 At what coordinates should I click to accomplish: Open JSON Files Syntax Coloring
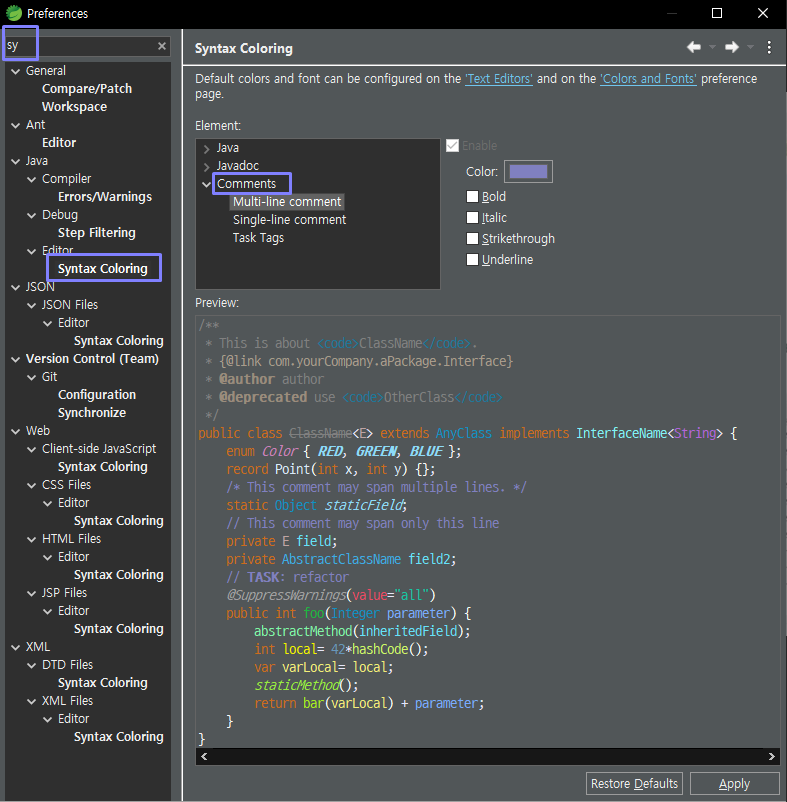click(x=119, y=341)
